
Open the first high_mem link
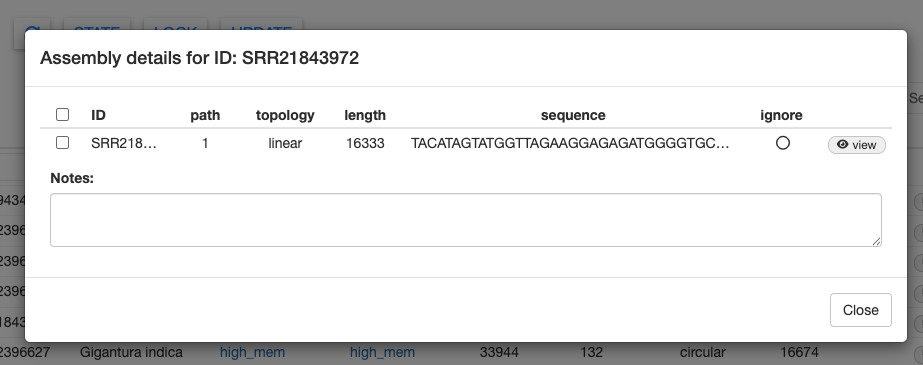(x=253, y=353)
